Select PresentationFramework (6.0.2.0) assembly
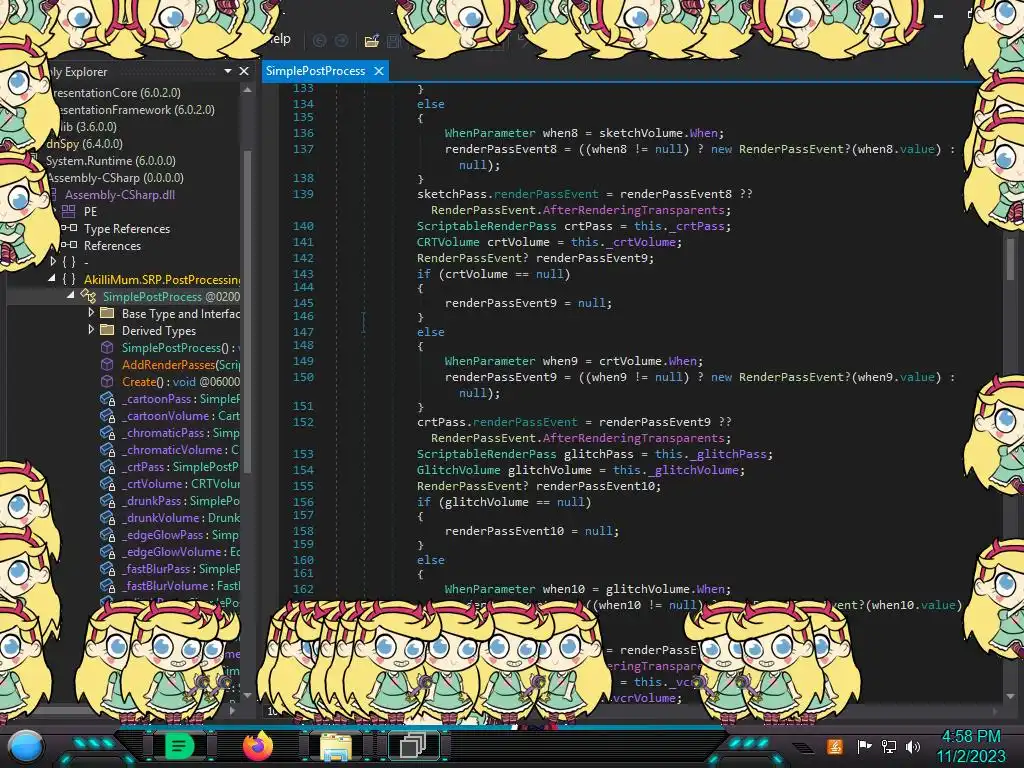Screen dimensions: 1024x768 pyautogui.click(x=133, y=110)
